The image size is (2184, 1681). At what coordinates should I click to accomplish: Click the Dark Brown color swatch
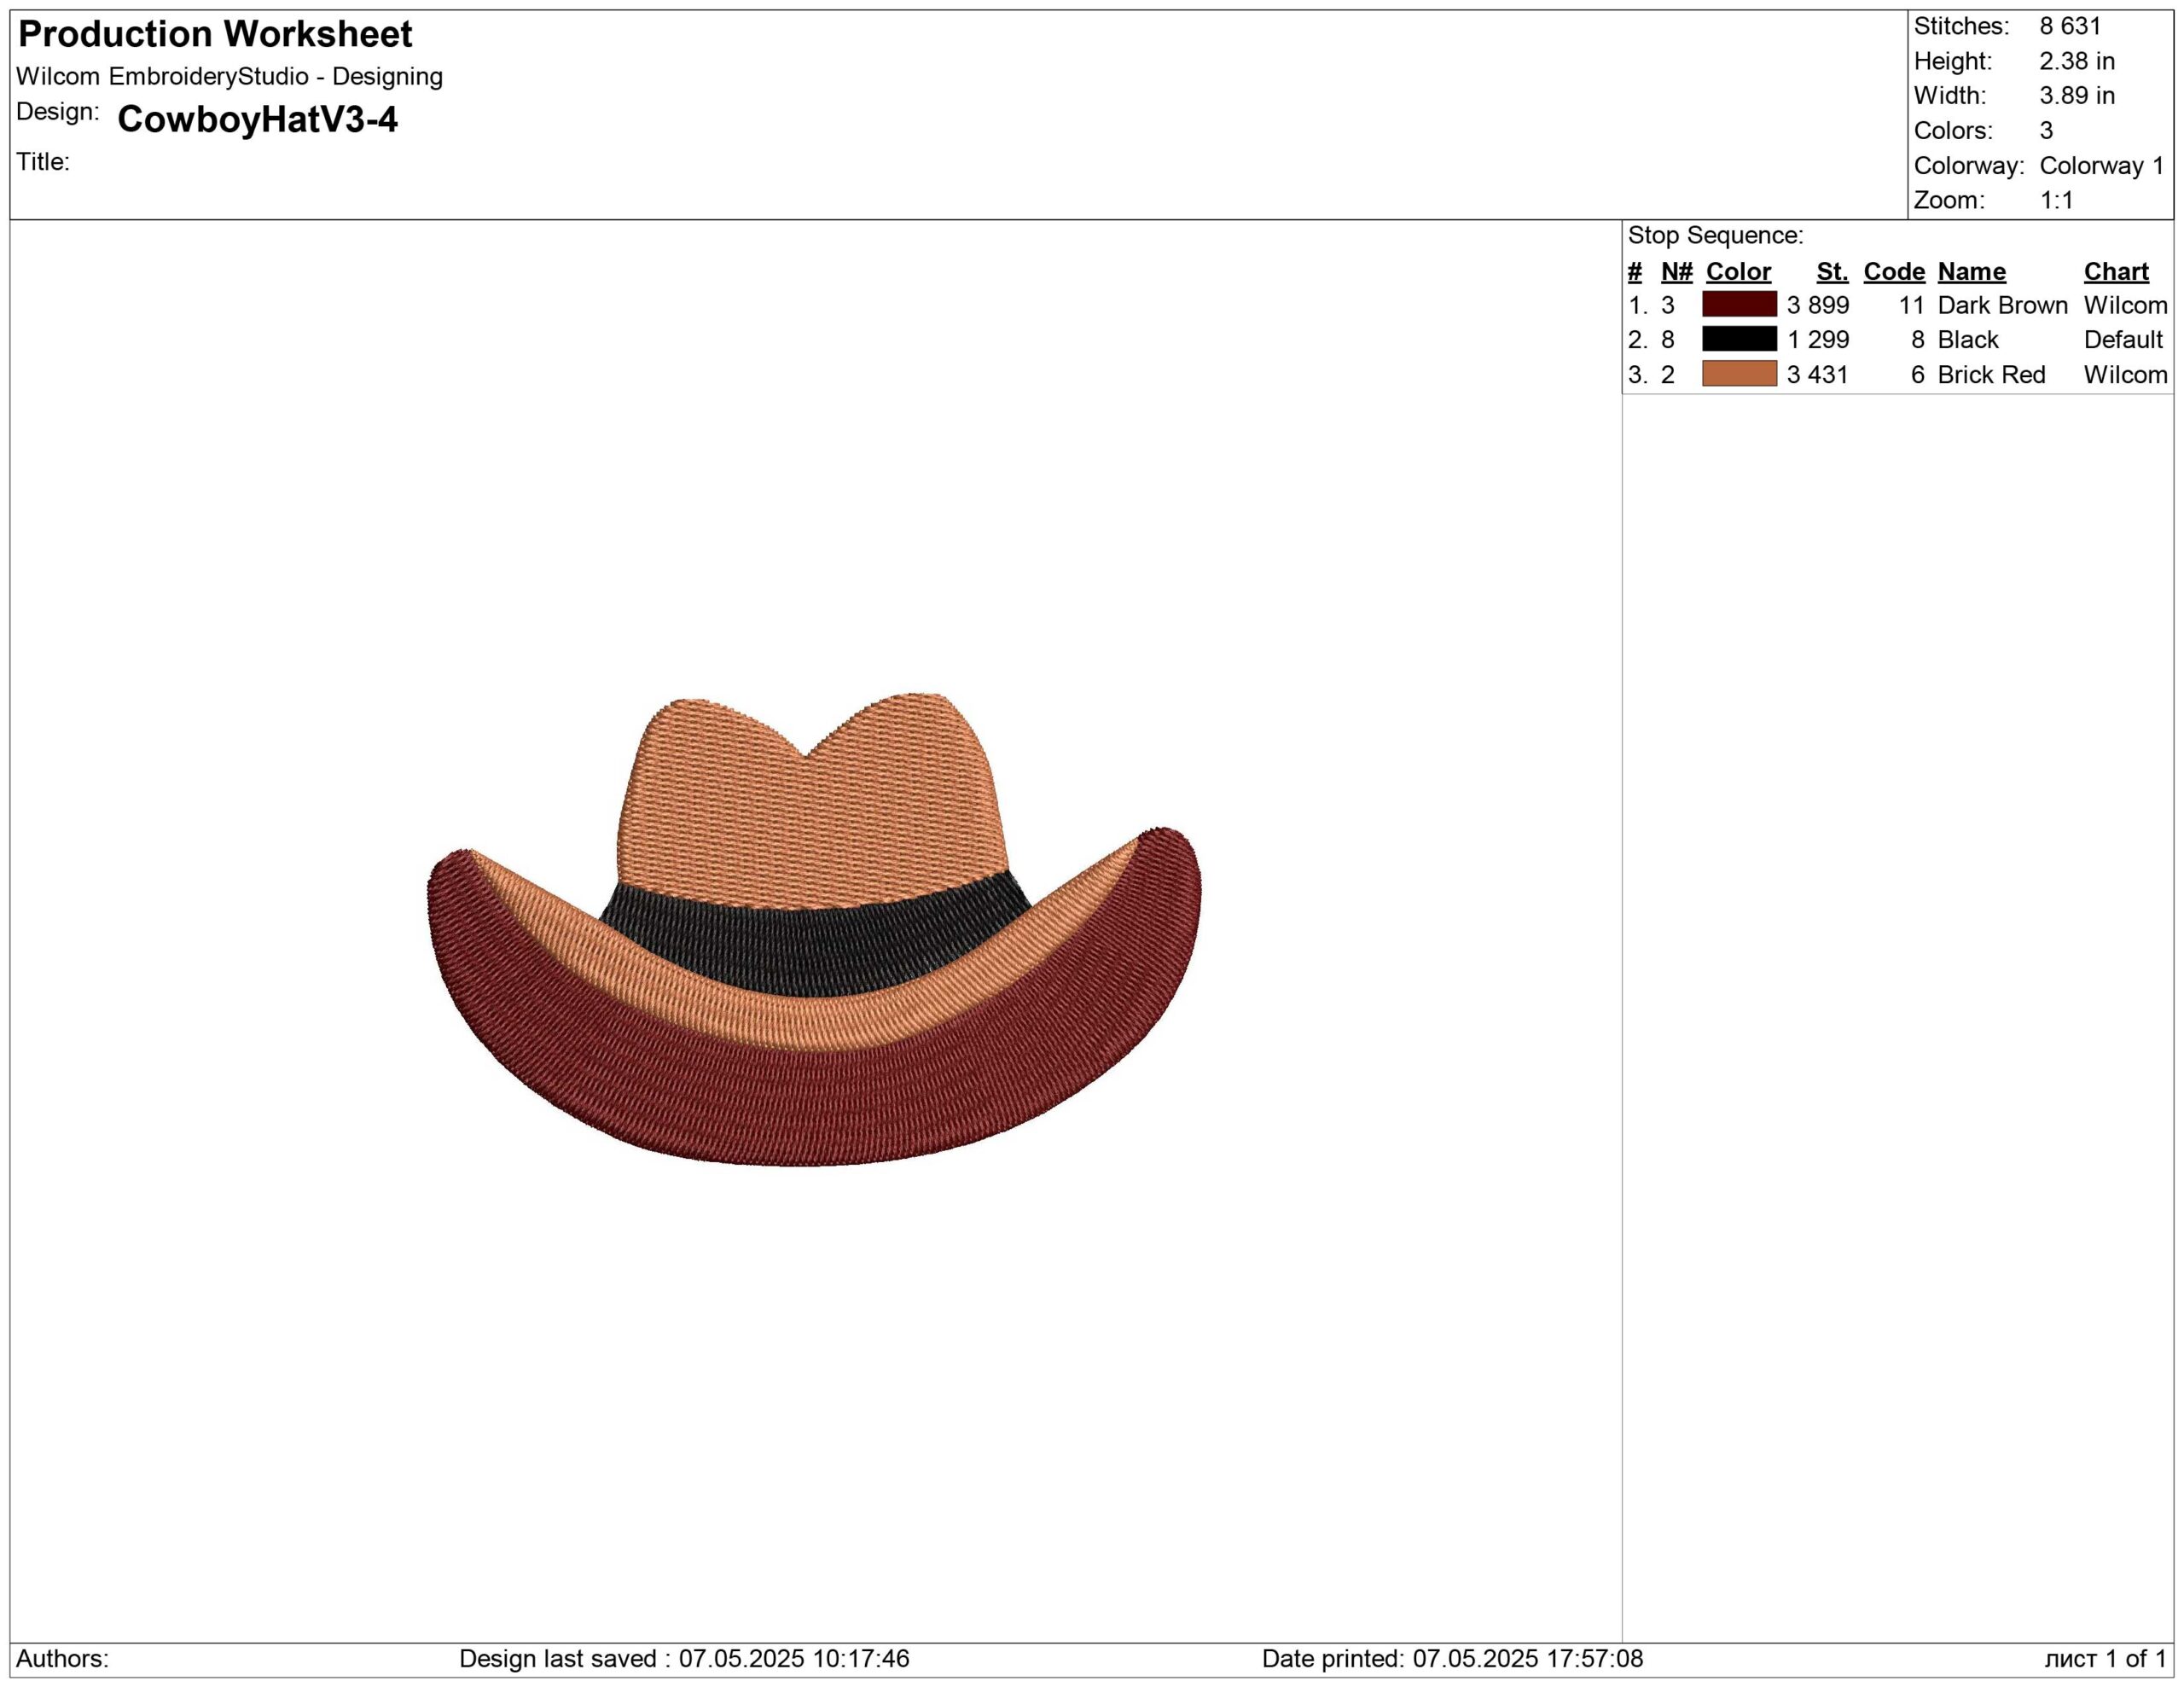click(x=1739, y=304)
